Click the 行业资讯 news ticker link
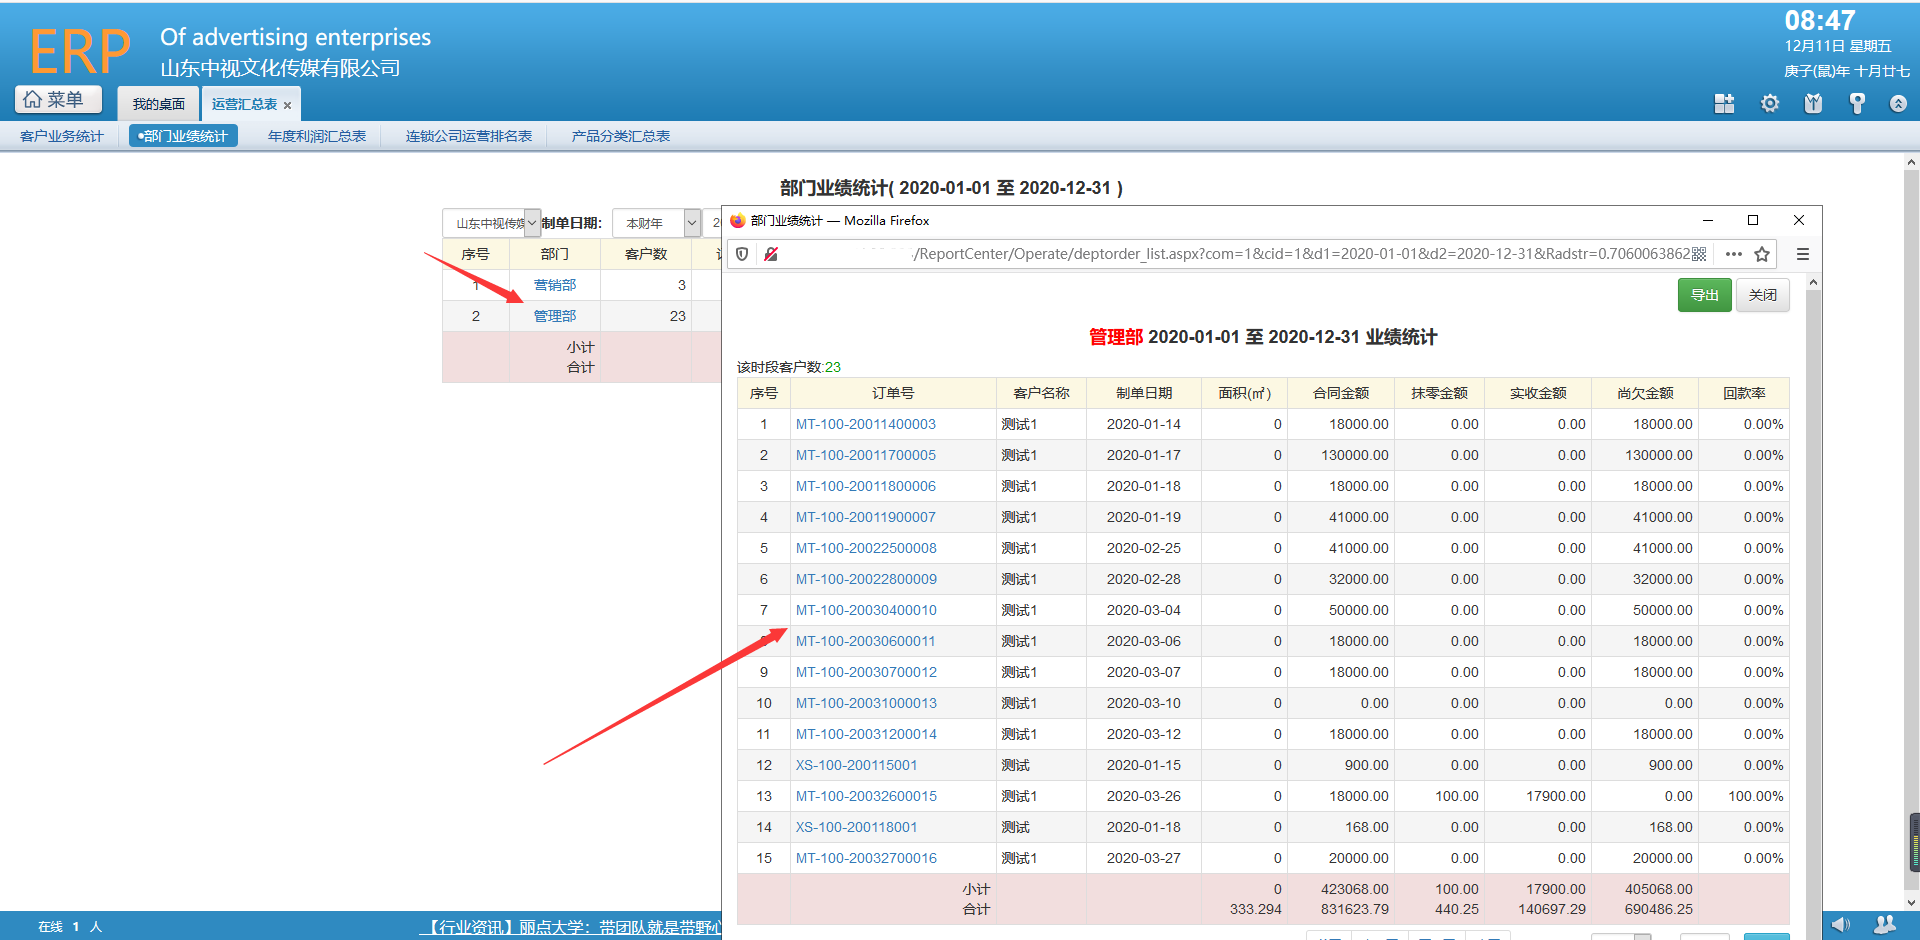 [x=569, y=927]
